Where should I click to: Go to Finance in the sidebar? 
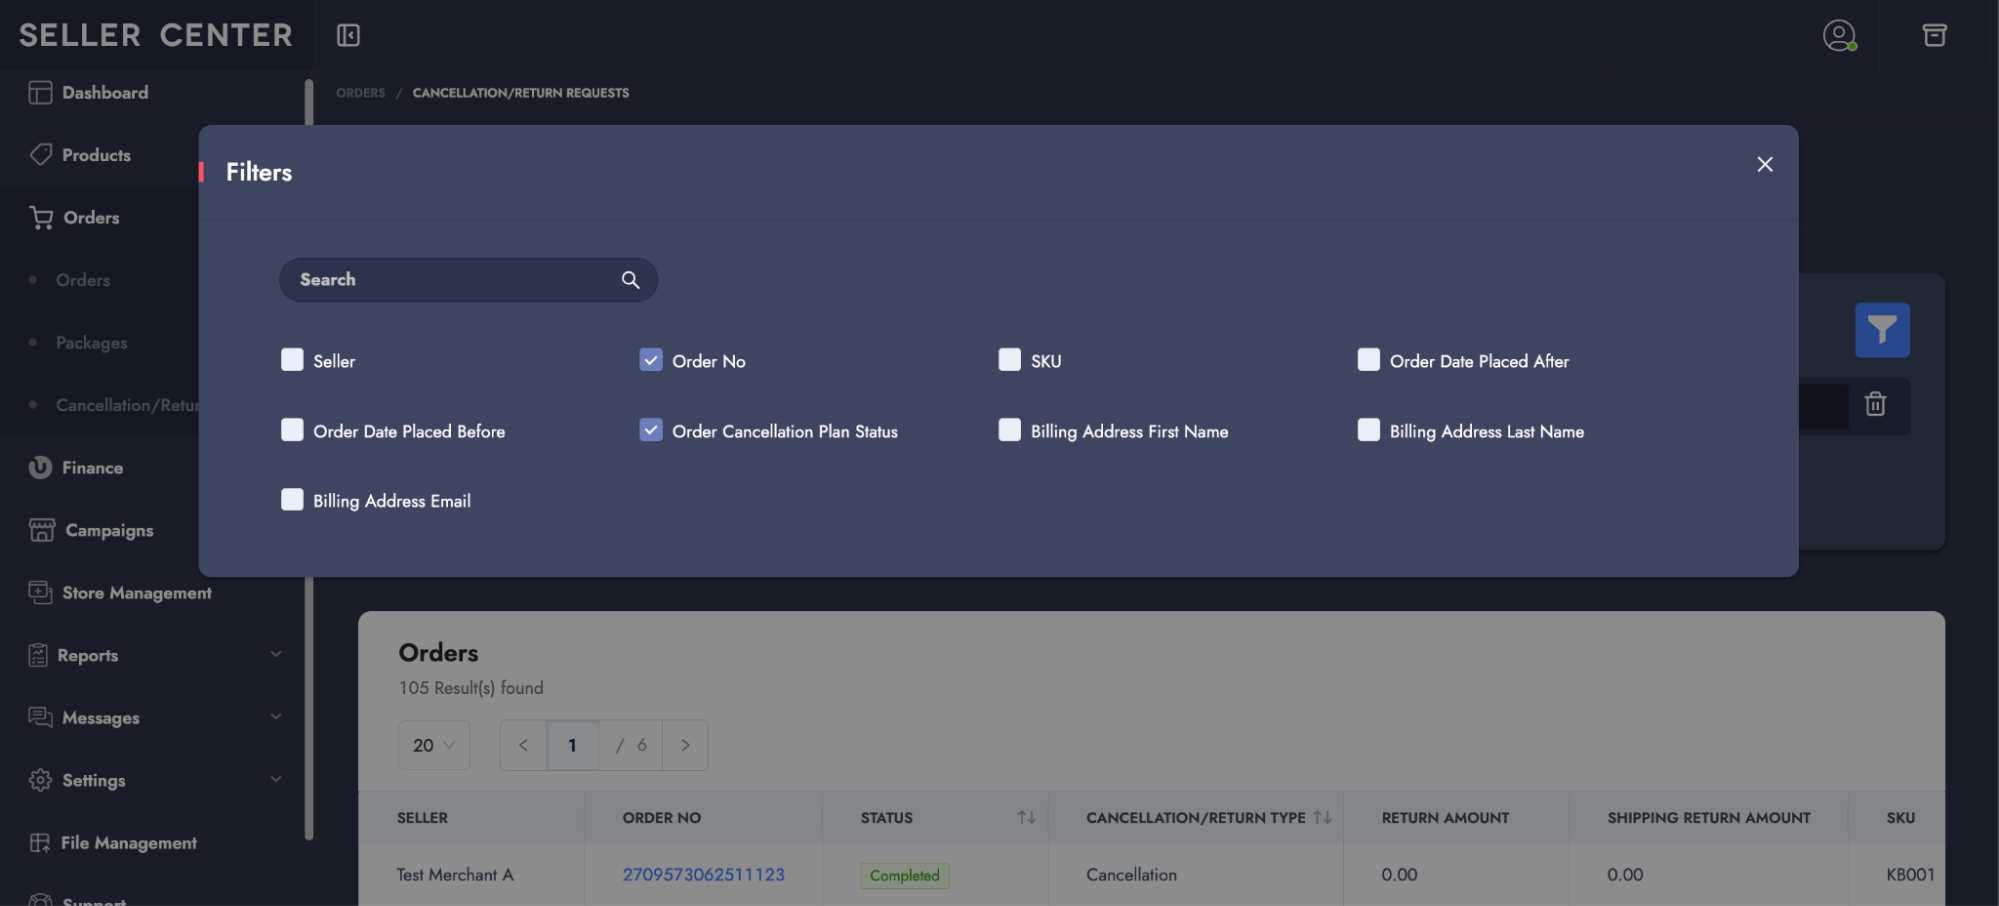coord(92,468)
